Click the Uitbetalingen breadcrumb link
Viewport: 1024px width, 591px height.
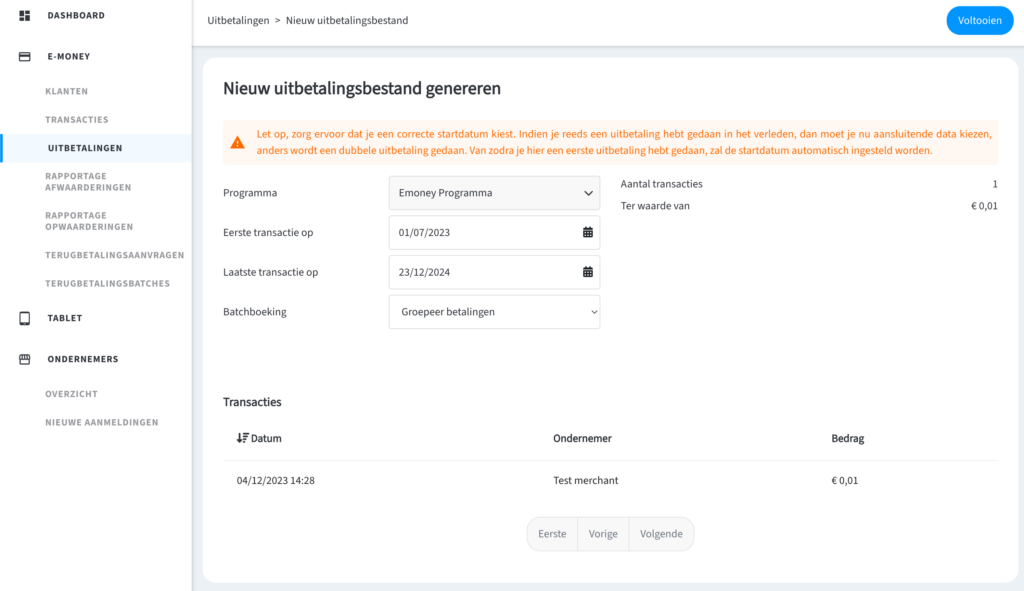tap(238, 20)
